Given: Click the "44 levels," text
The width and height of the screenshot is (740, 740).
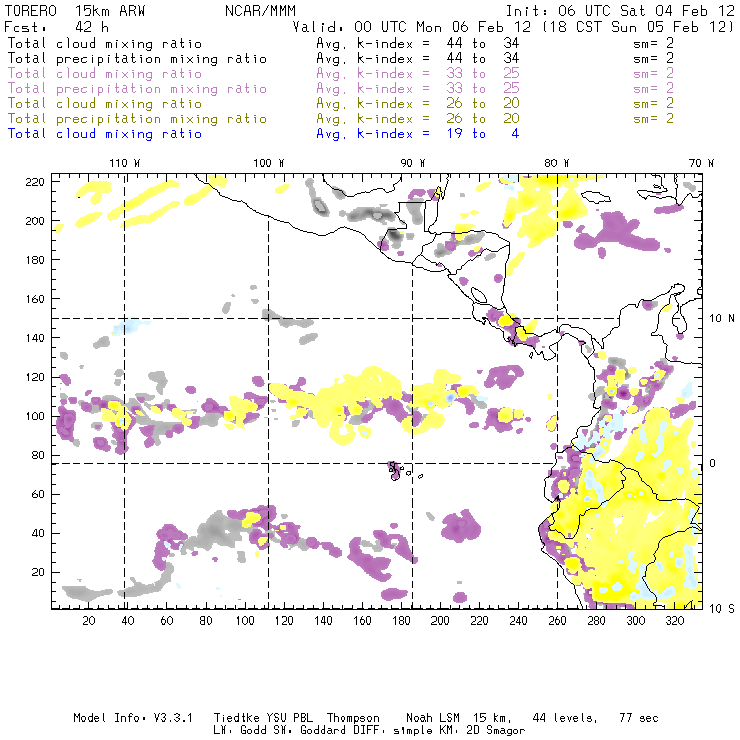Looking at the screenshot, I should pyautogui.click(x=565, y=718).
